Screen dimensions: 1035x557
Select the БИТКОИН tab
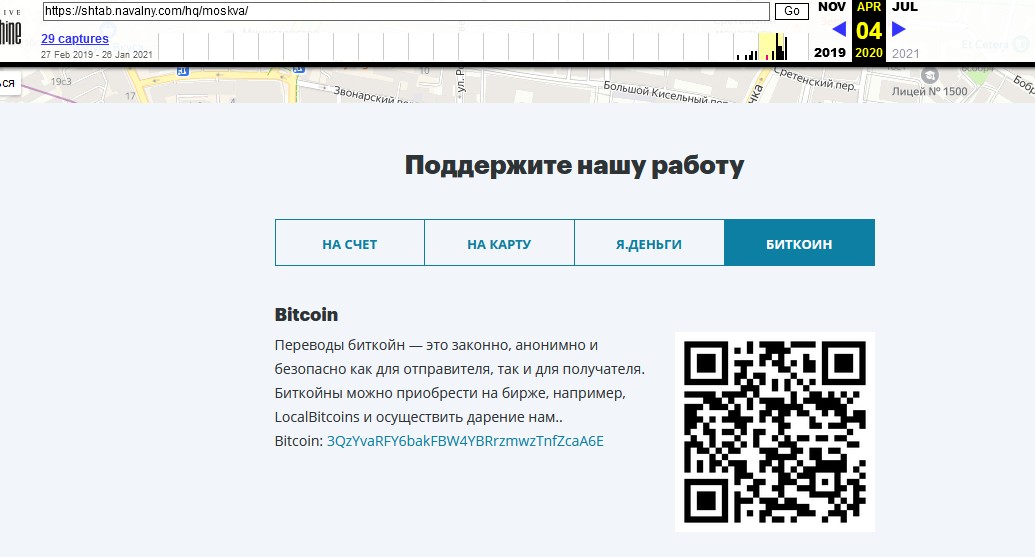point(799,243)
